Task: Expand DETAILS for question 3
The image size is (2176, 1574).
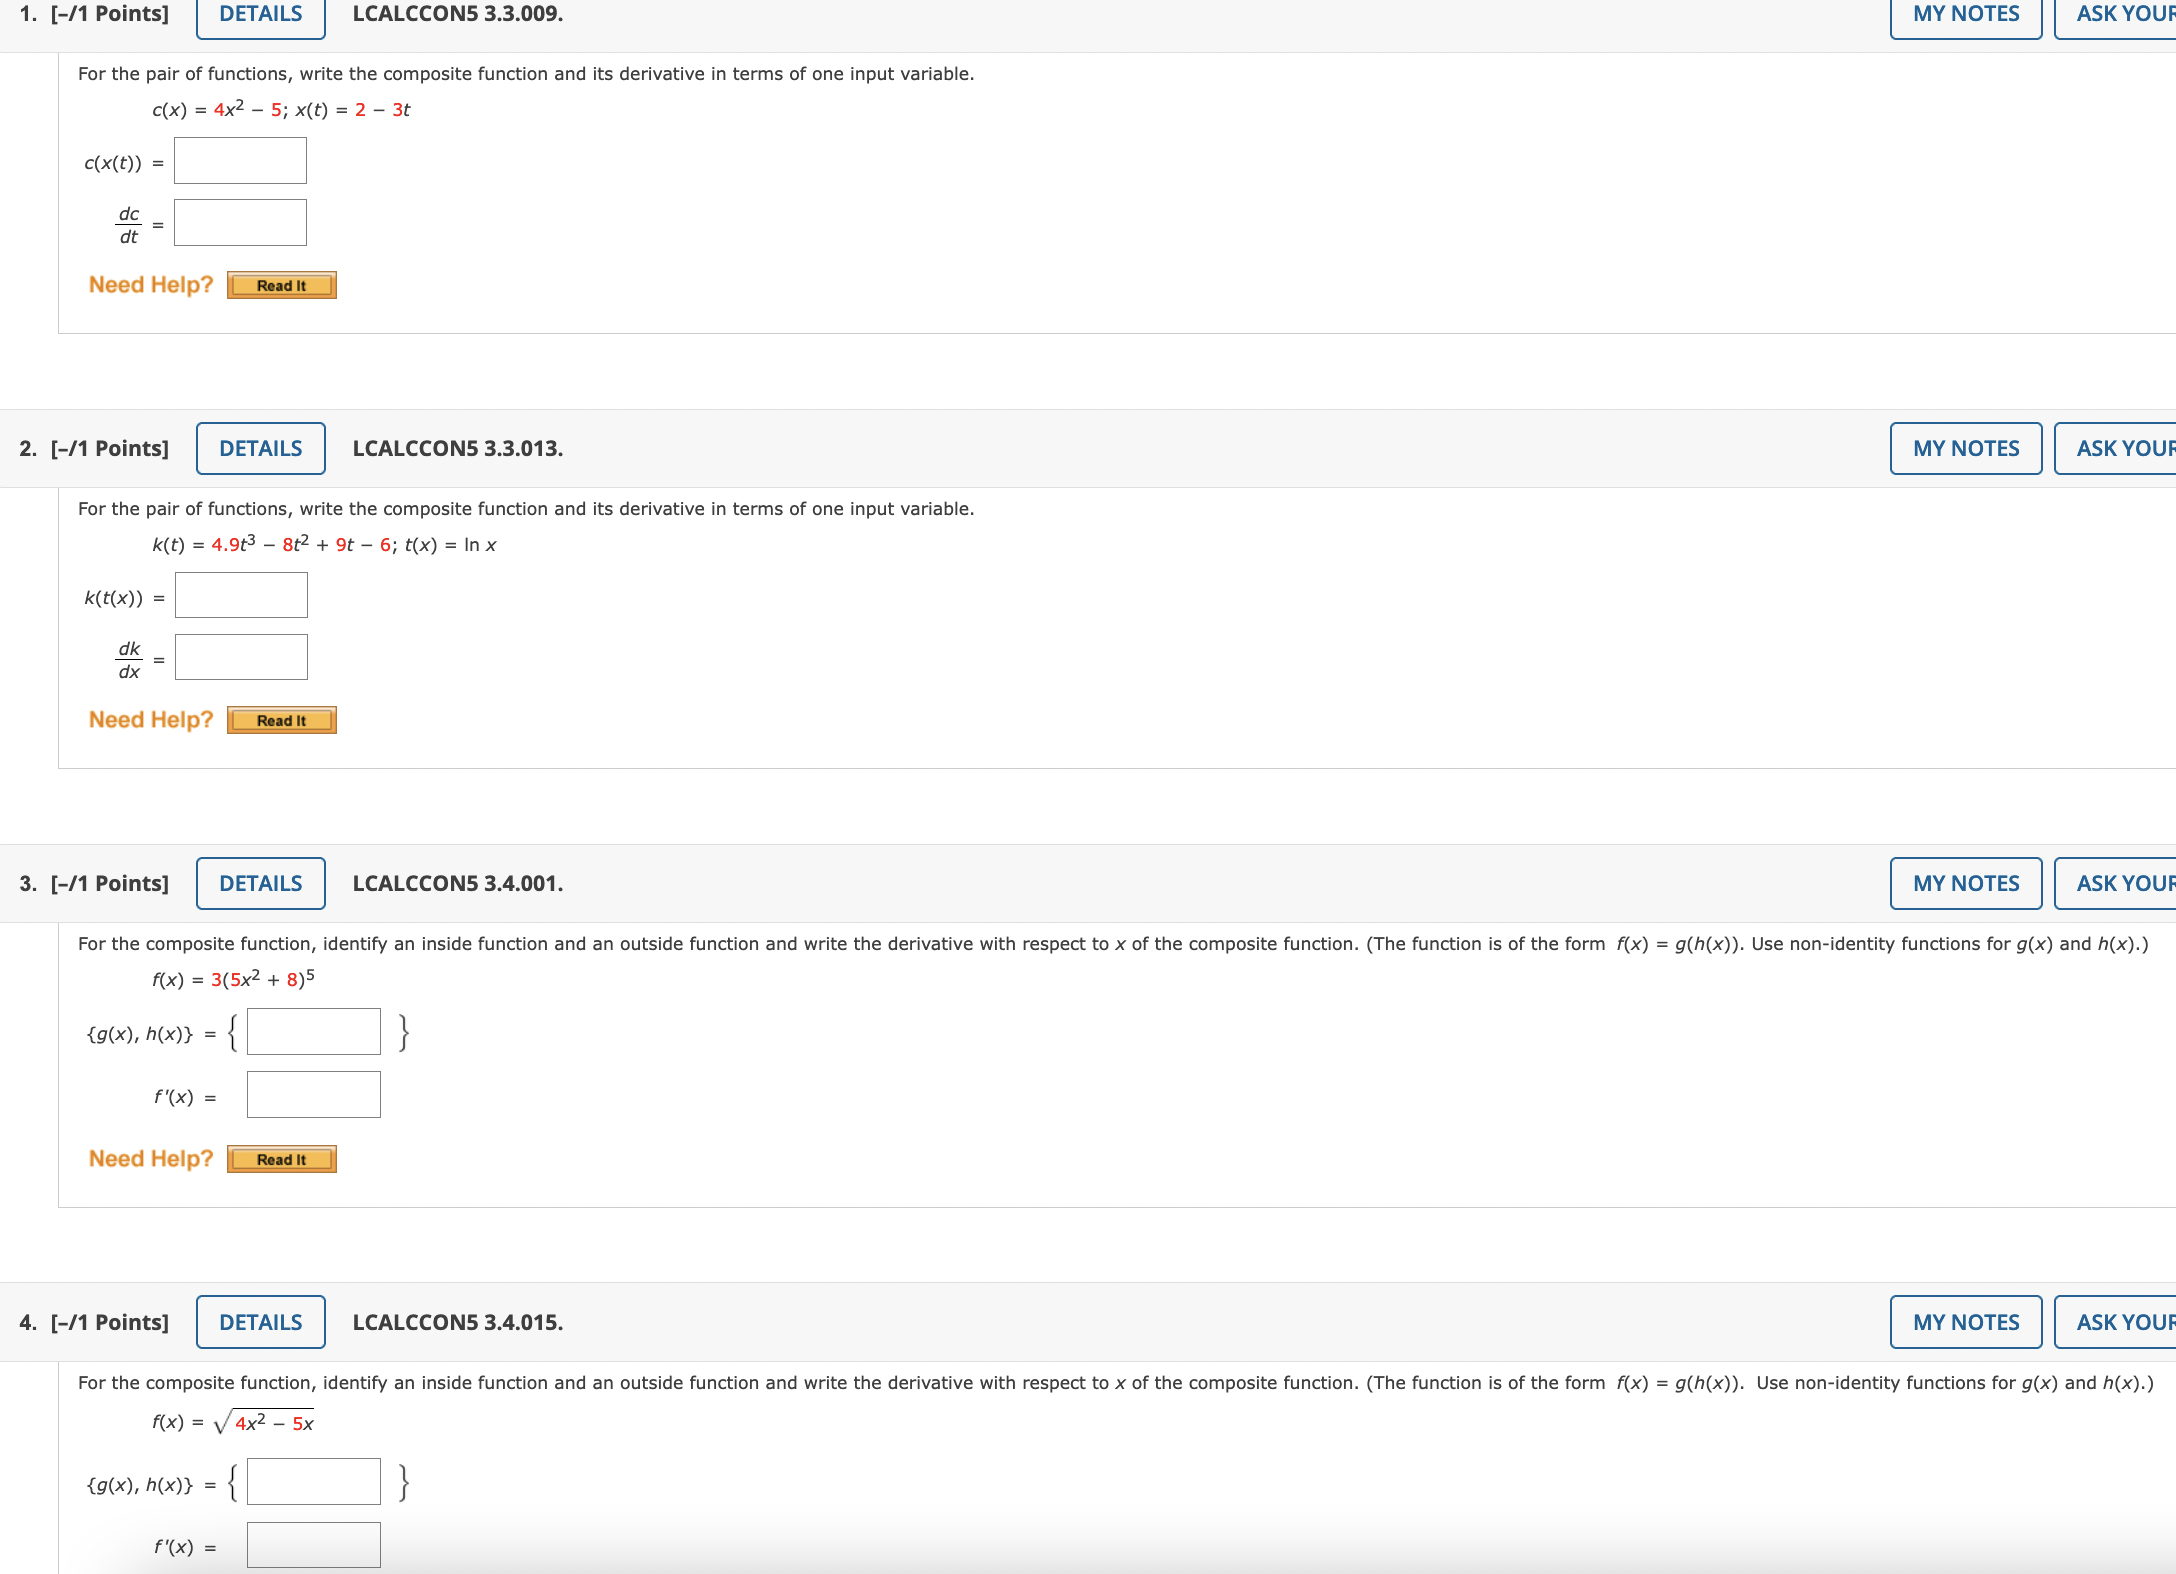Action: click(260, 883)
